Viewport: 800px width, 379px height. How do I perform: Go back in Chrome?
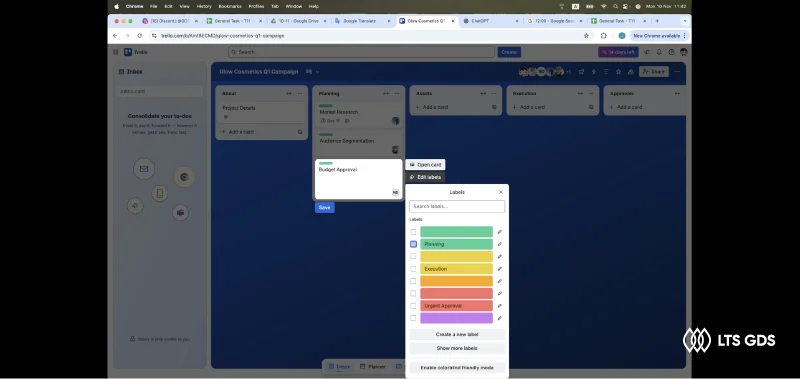115,36
